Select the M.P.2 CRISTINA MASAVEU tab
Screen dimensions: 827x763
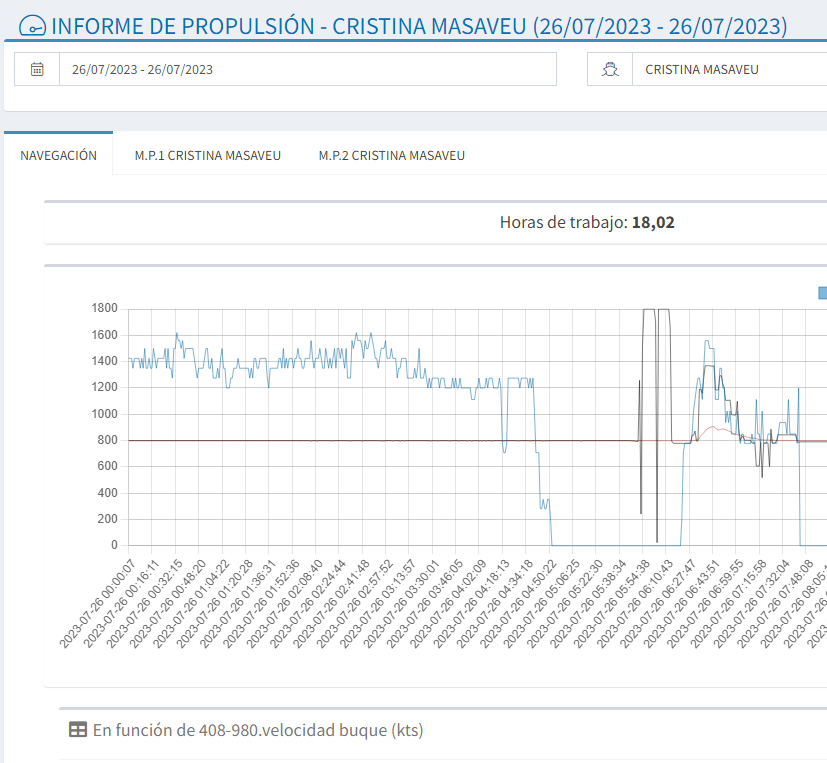[391, 156]
